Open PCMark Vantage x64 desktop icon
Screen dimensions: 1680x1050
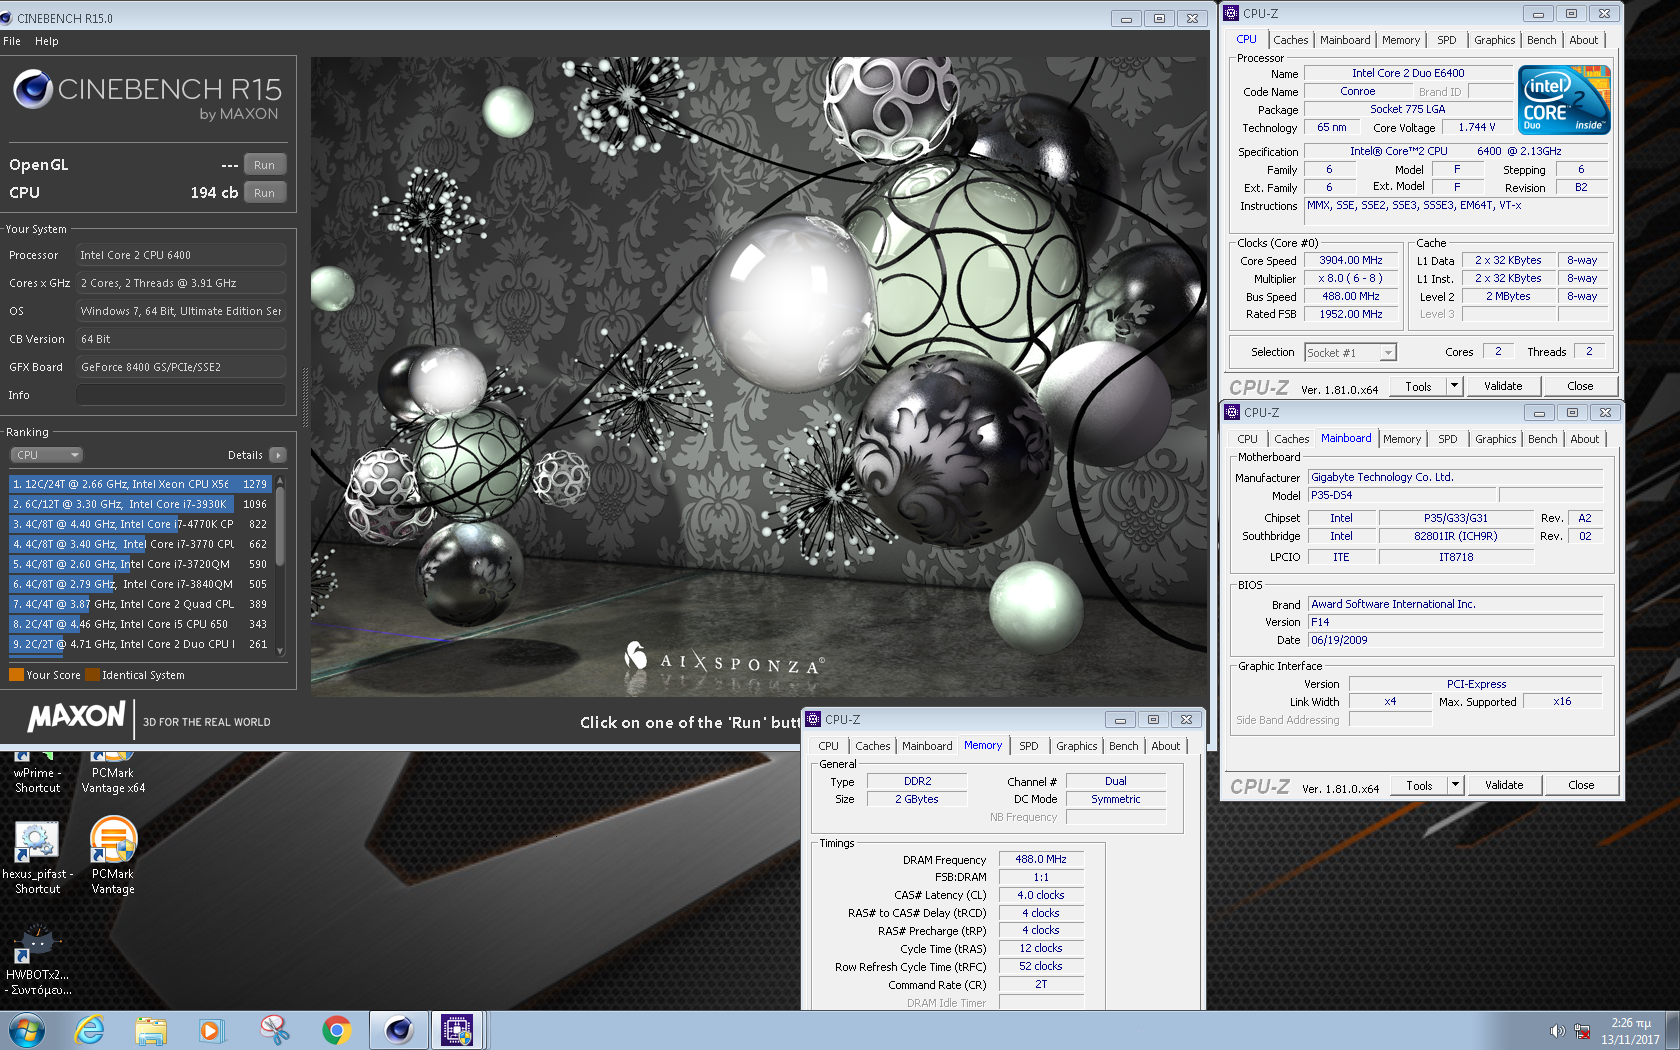click(113, 772)
